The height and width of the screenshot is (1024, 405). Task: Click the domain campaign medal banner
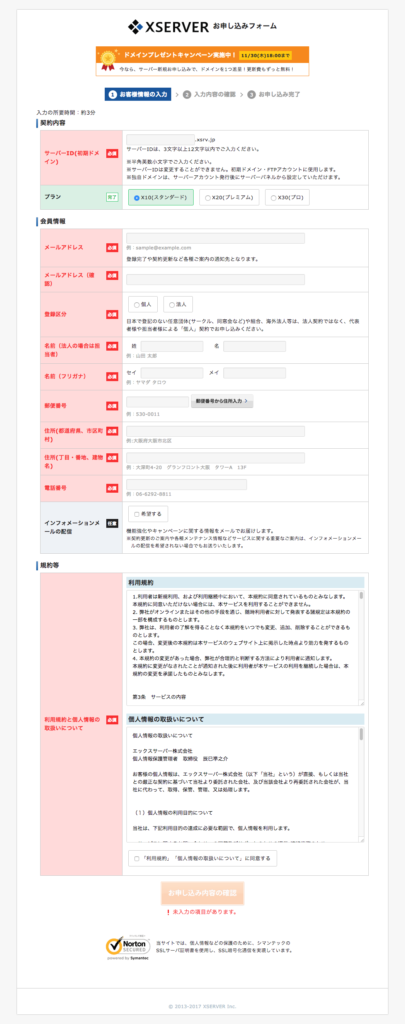click(x=202, y=61)
